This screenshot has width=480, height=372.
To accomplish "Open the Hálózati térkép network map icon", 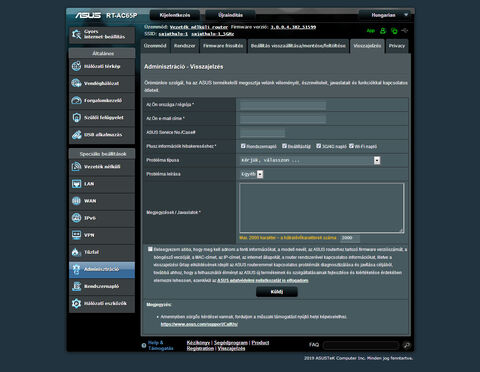I will tap(76, 66).
